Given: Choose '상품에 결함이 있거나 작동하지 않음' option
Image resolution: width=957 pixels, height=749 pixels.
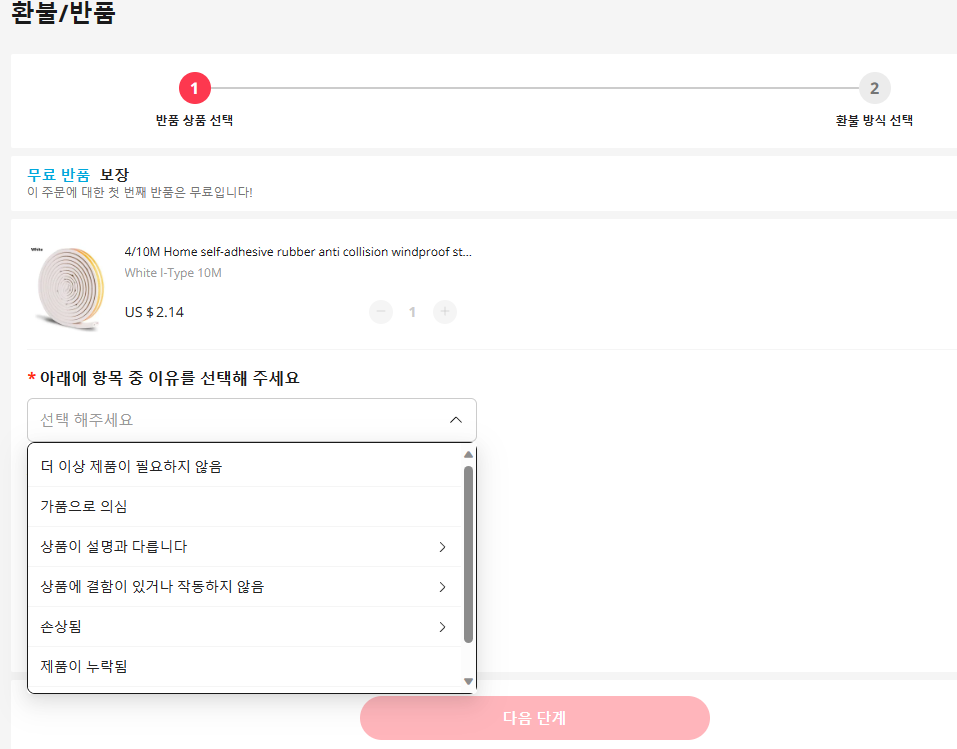Looking at the screenshot, I should [x=245, y=587].
